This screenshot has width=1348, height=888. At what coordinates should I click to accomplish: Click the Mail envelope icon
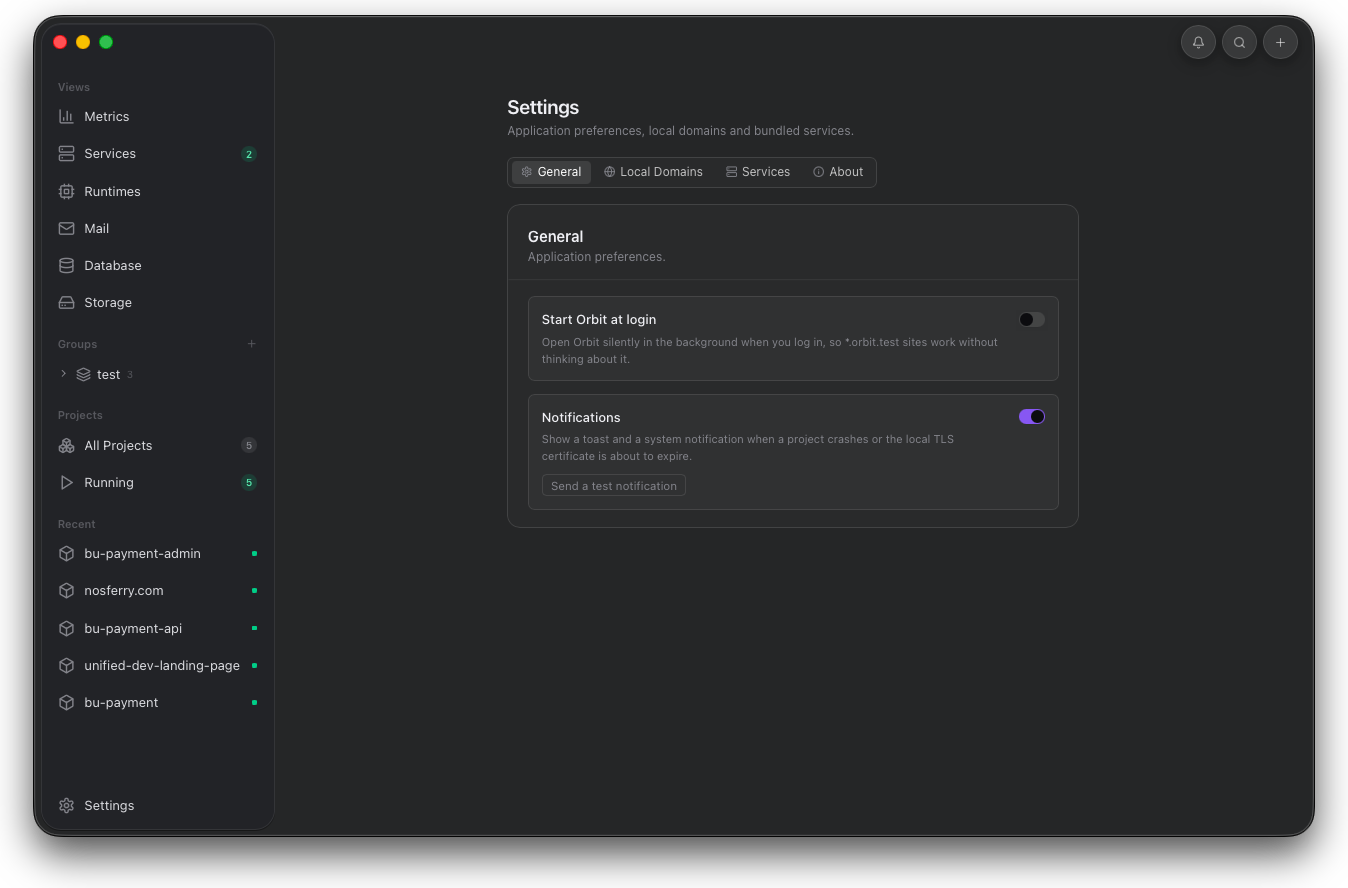point(66,228)
